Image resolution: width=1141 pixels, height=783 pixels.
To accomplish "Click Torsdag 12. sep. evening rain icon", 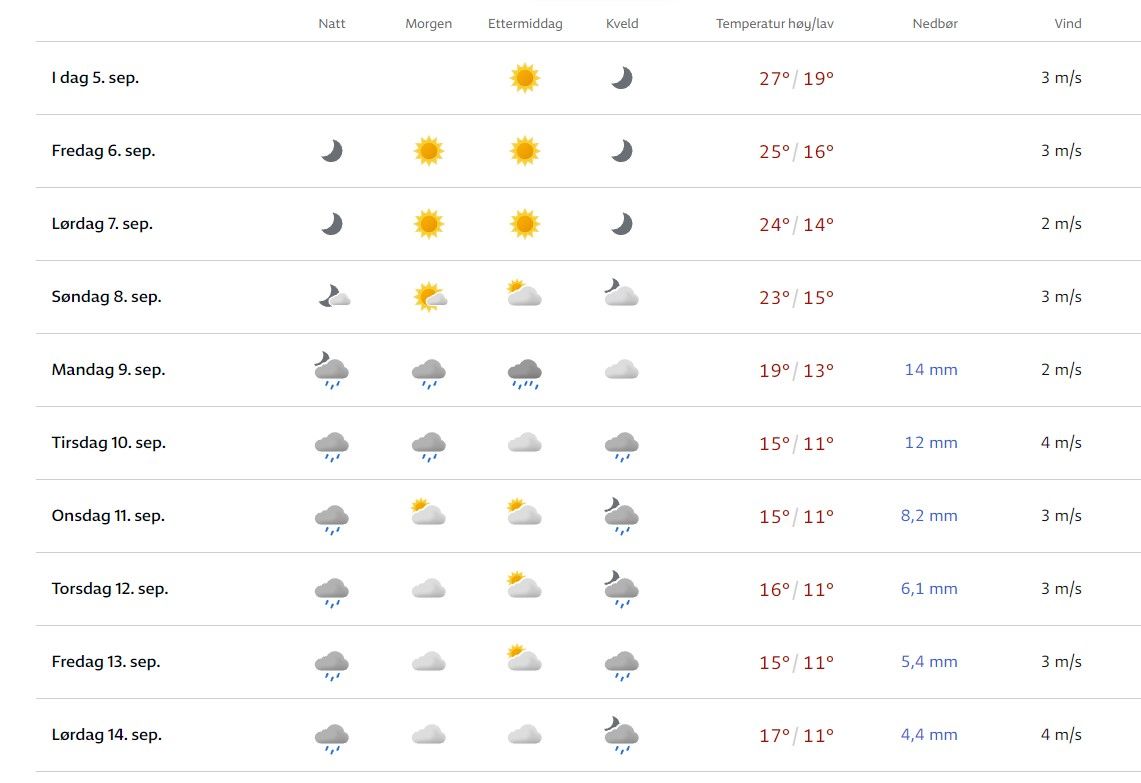I will [621, 590].
